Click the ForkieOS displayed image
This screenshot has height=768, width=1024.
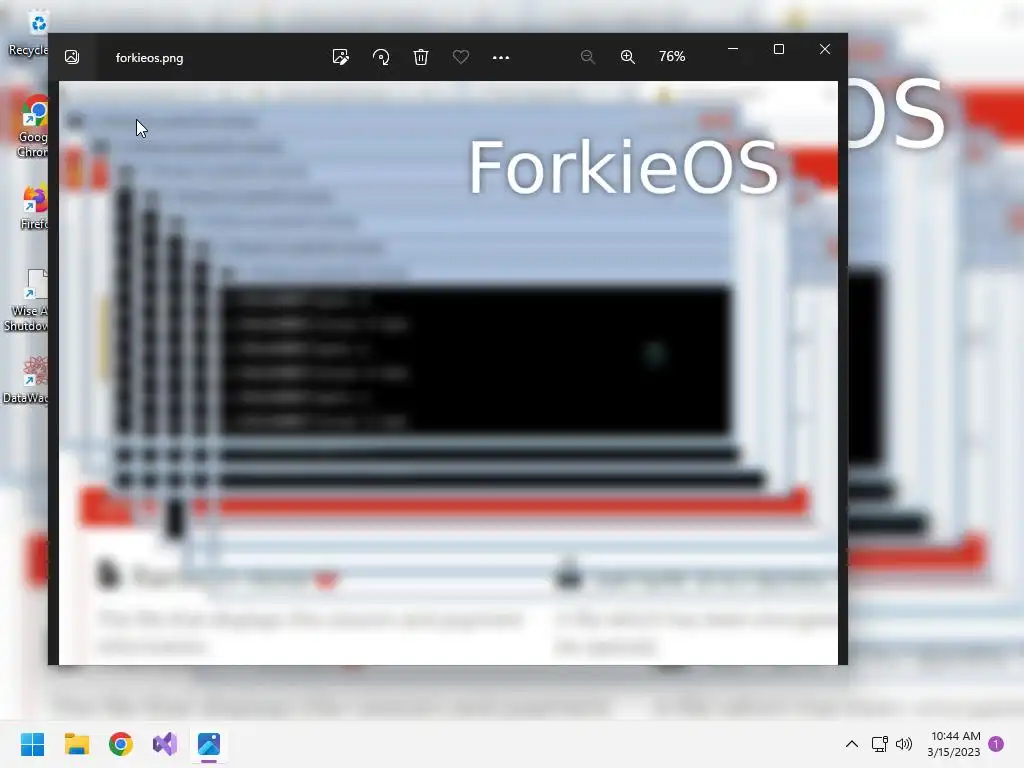tap(448, 373)
